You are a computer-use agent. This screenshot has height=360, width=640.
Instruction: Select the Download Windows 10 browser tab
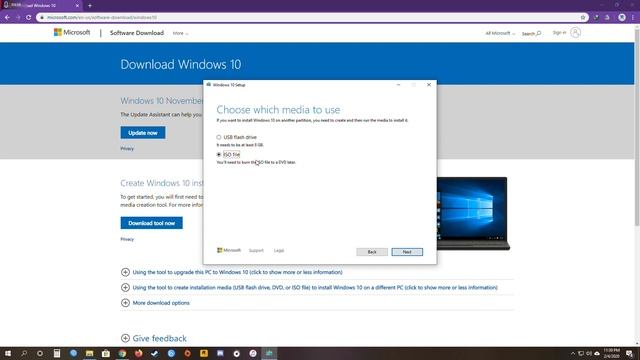[x=41, y=6]
